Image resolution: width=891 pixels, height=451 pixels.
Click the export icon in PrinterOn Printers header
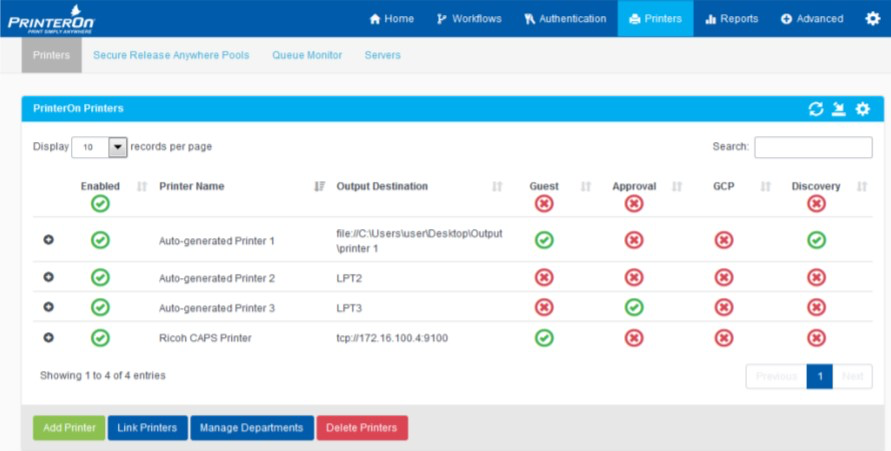coord(839,108)
